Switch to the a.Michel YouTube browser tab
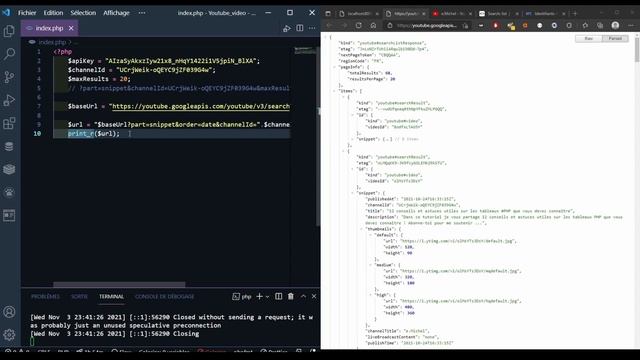Screen dimensions: 640x360 pos(452,13)
